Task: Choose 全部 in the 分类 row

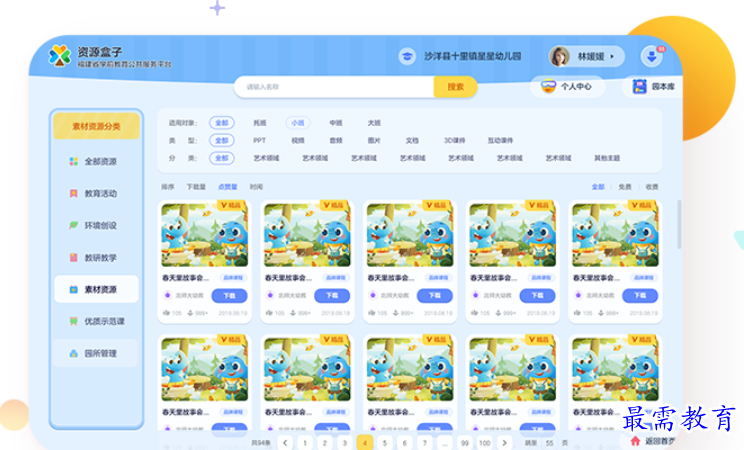Action: 222,158
